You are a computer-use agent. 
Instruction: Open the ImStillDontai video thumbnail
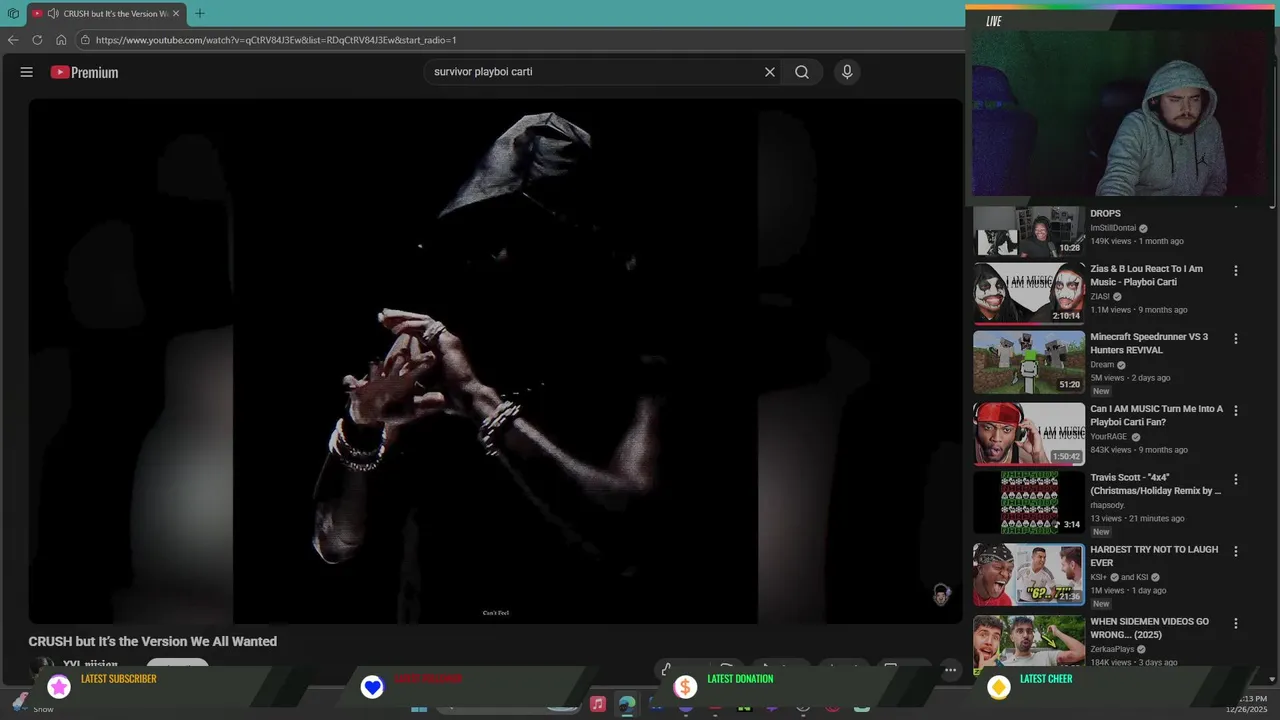1029,231
